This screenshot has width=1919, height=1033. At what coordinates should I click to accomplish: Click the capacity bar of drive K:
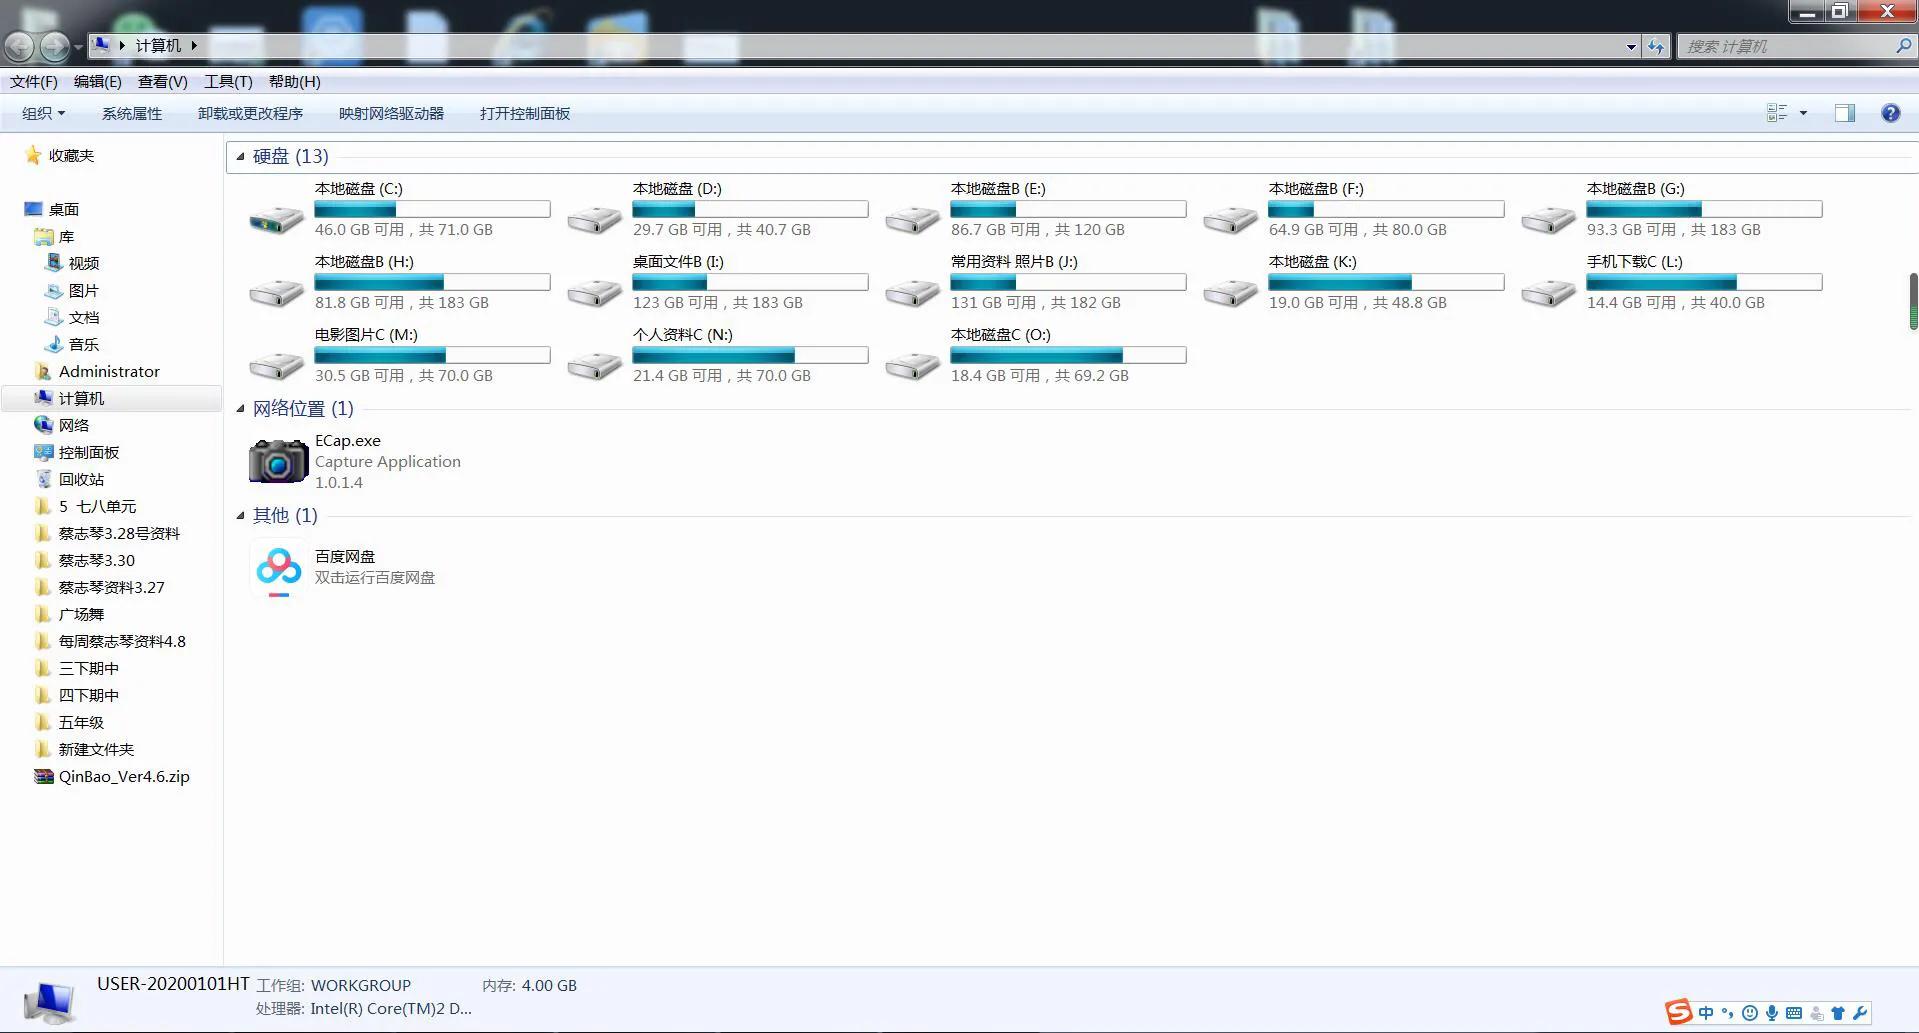tap(1386, 282)
